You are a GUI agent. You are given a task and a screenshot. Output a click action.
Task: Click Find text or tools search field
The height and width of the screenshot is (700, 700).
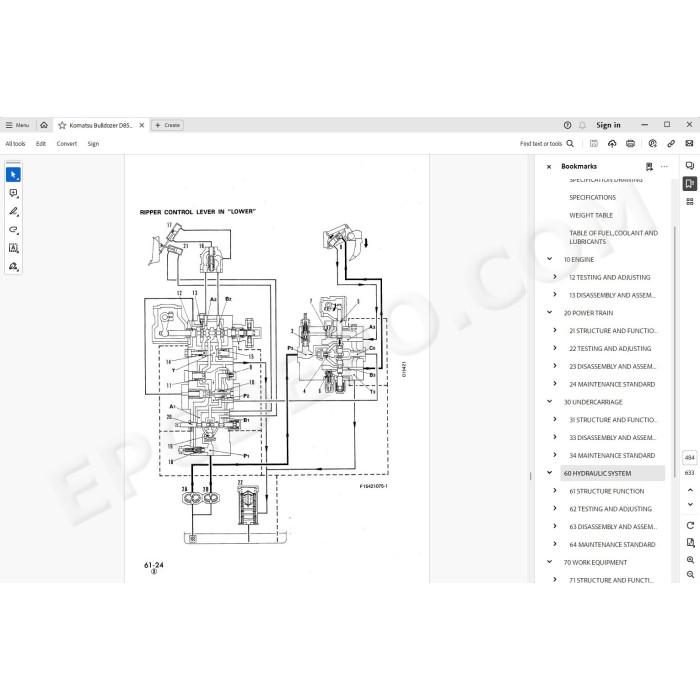click(547, 144)
